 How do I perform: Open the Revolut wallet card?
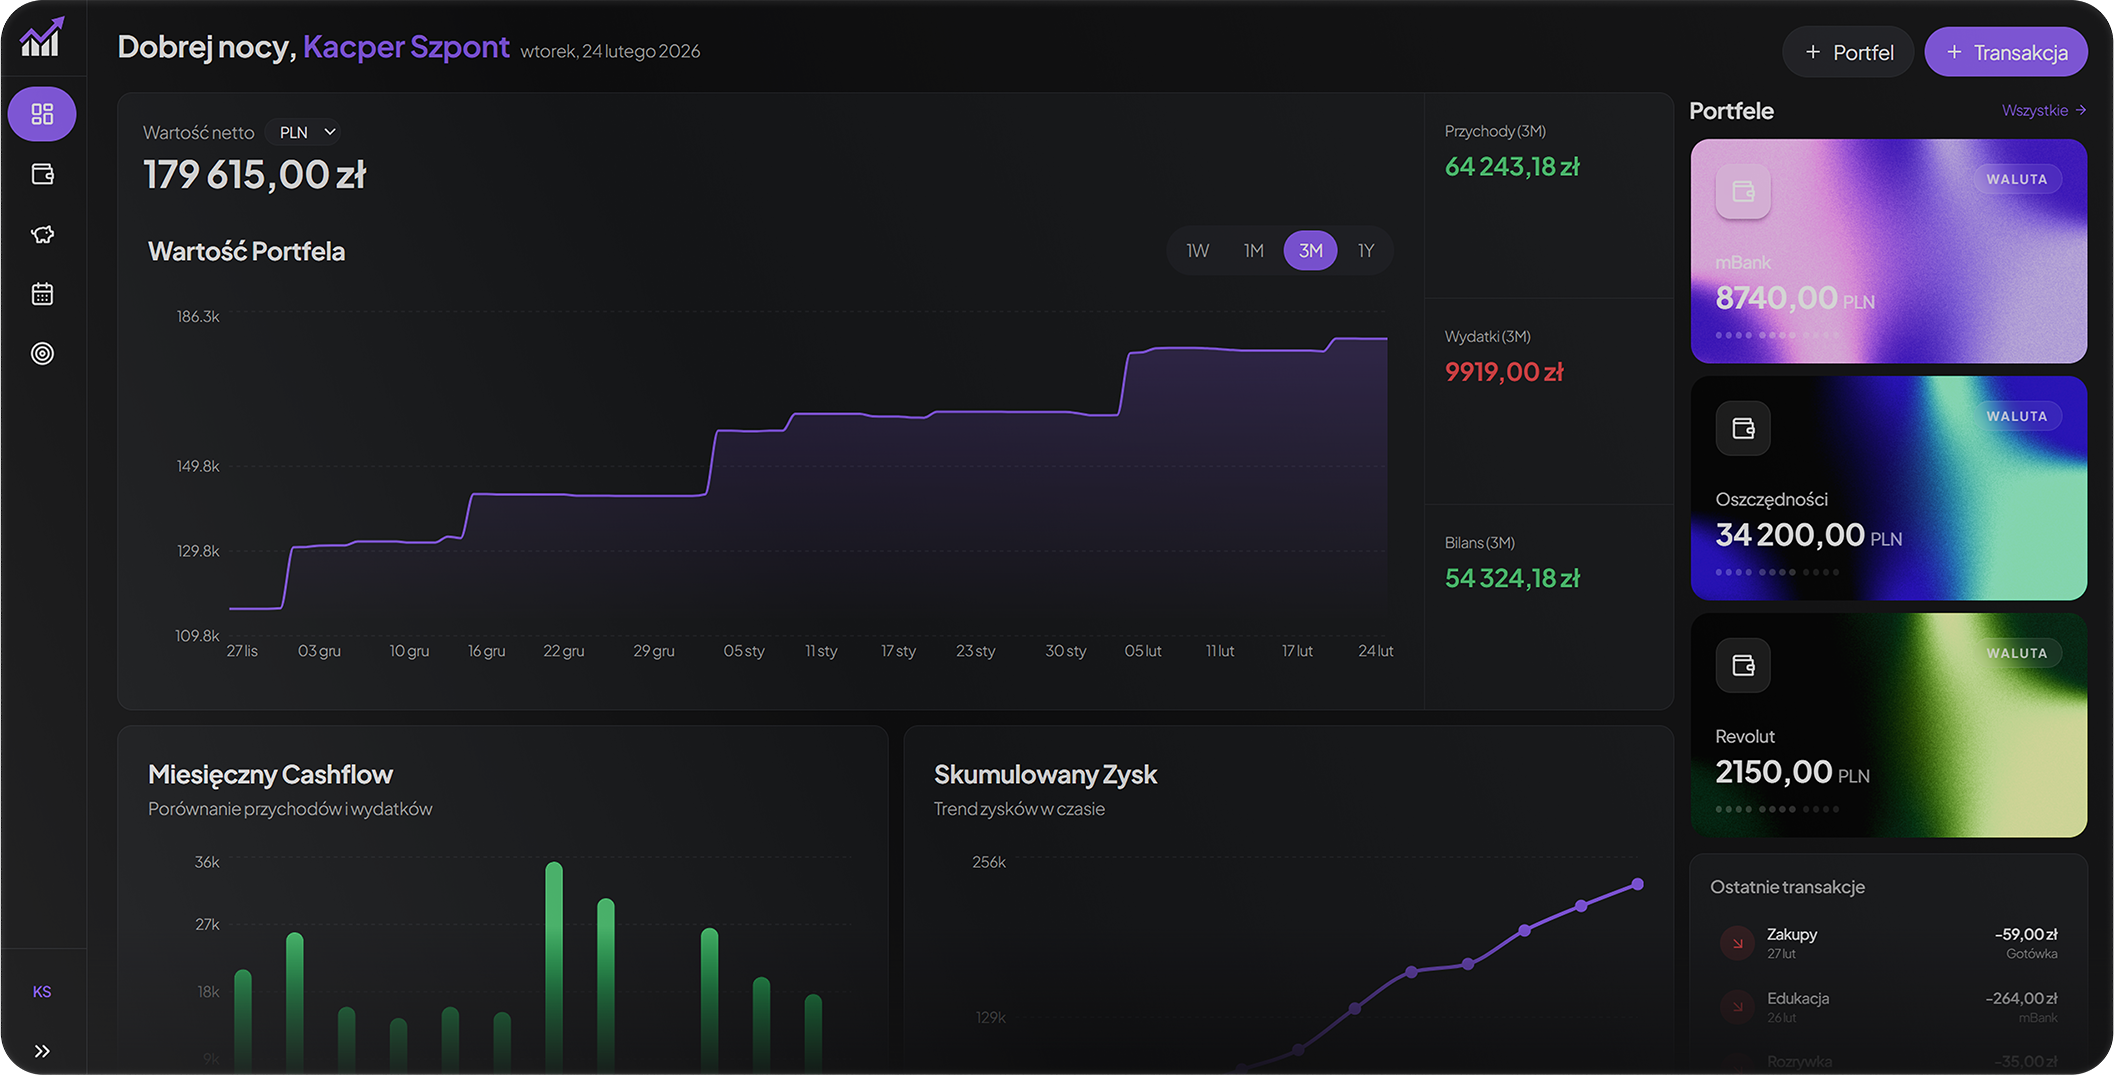(x=1888, y=725)
